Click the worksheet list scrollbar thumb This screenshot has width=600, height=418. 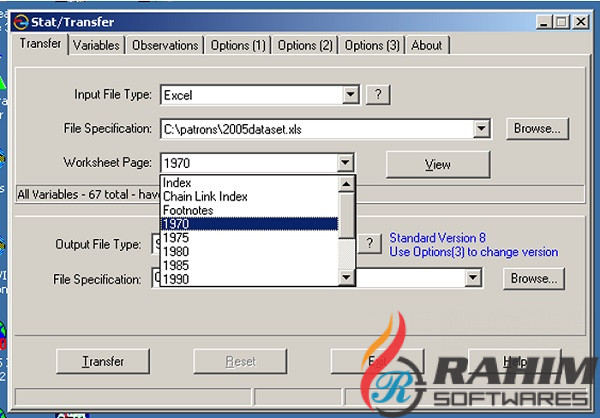point(346,216)
